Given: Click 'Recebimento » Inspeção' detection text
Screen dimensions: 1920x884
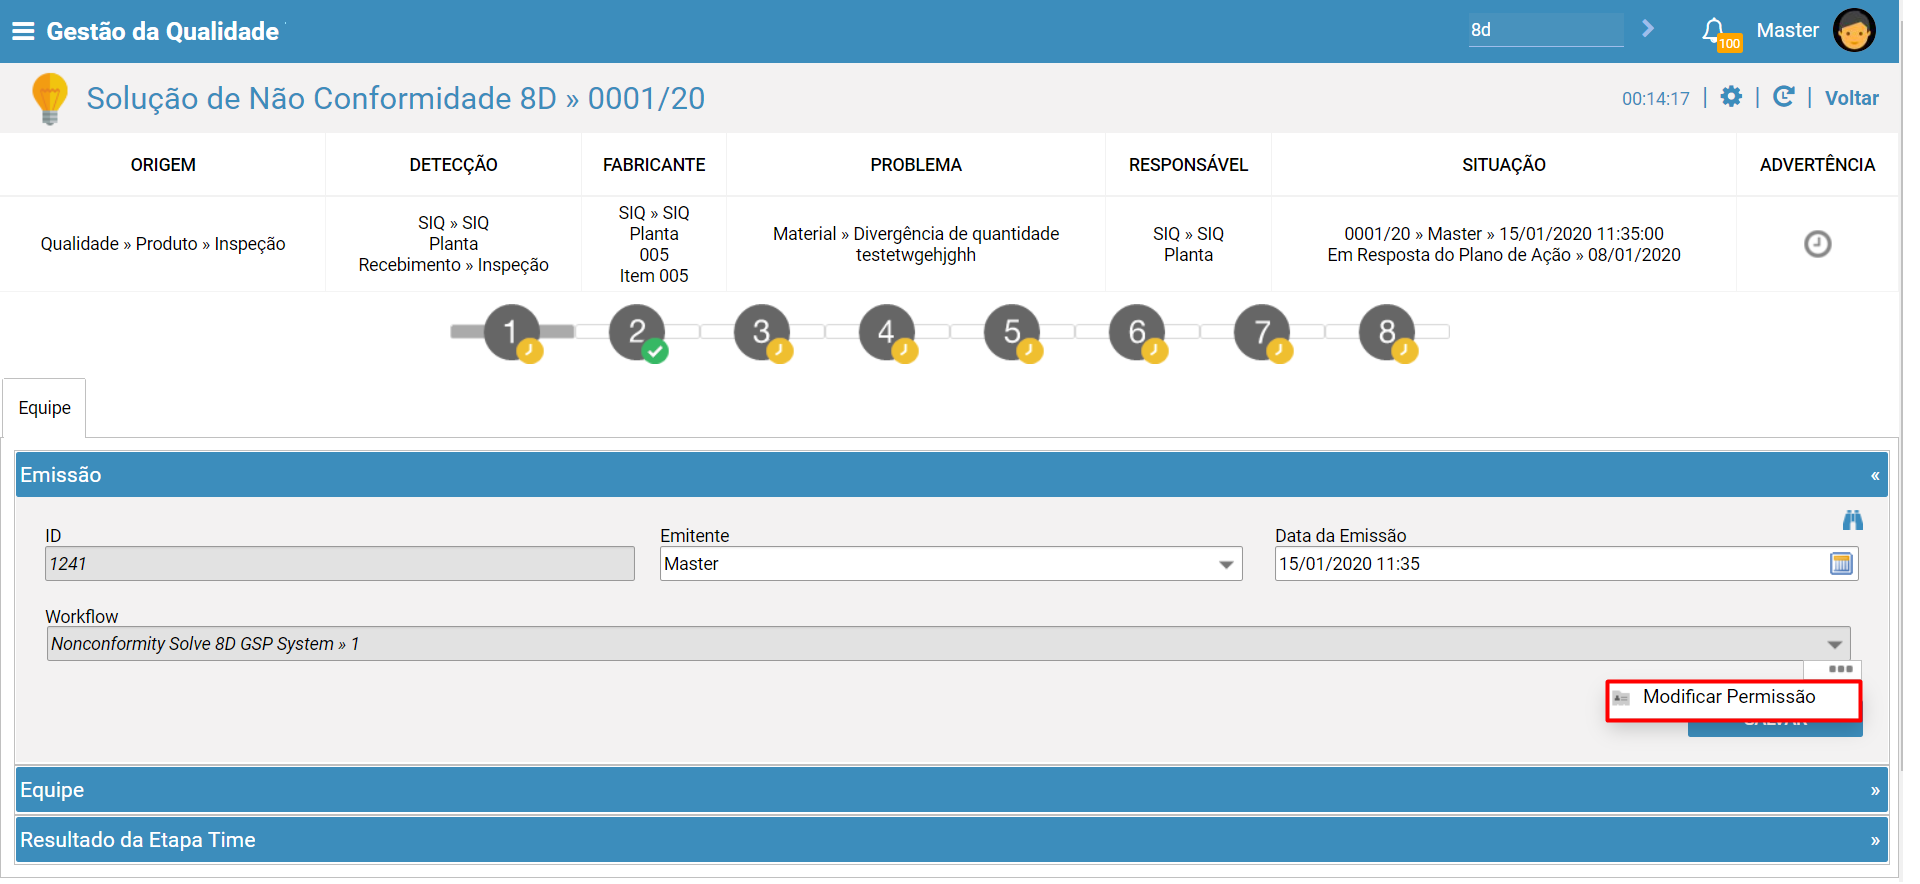Looking at the screenshot, I should click(453, 265).
